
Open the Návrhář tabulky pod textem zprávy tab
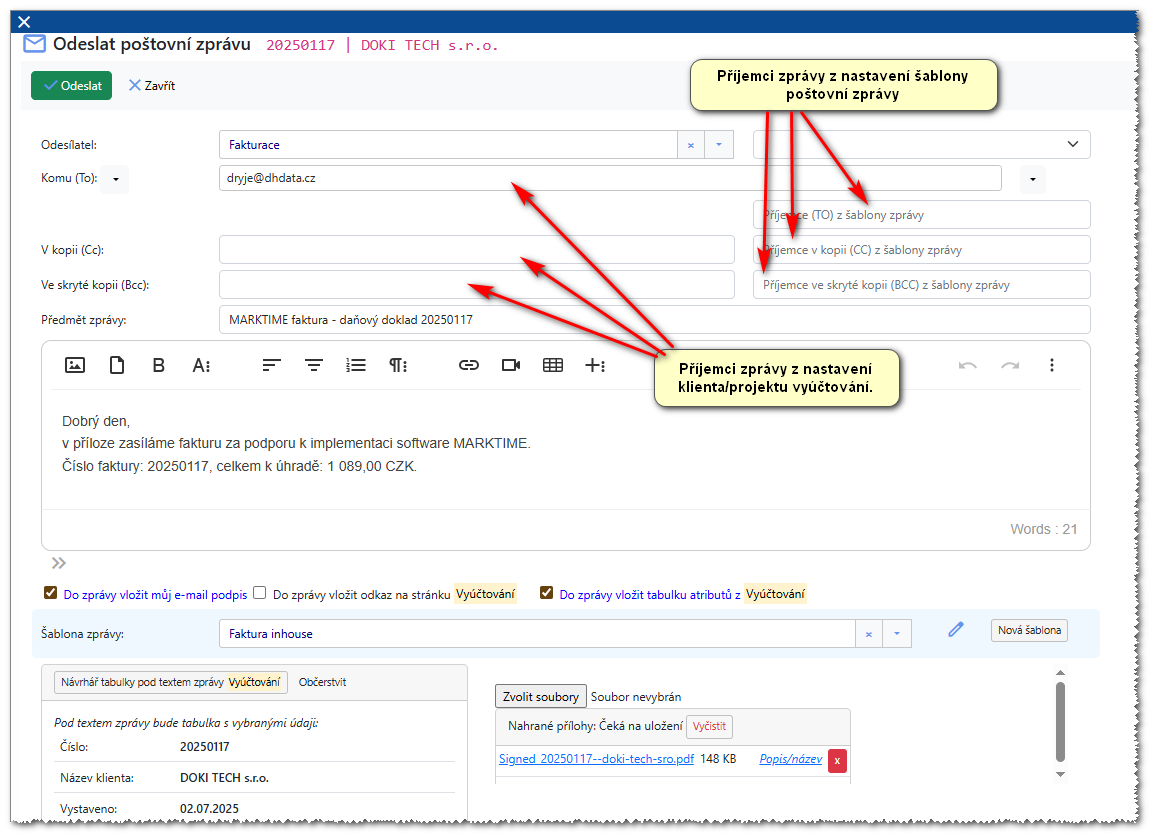tap(170, 682)
